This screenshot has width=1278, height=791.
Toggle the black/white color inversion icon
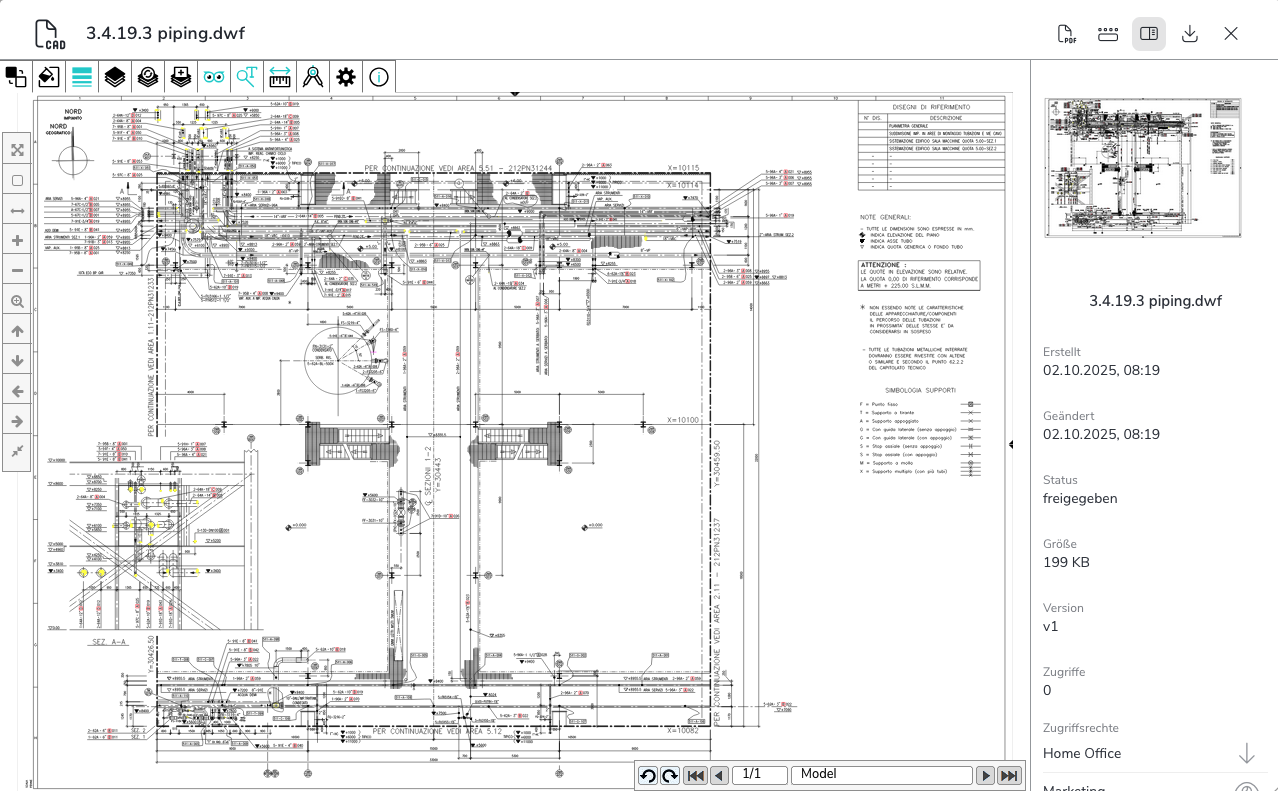(16, 77)
